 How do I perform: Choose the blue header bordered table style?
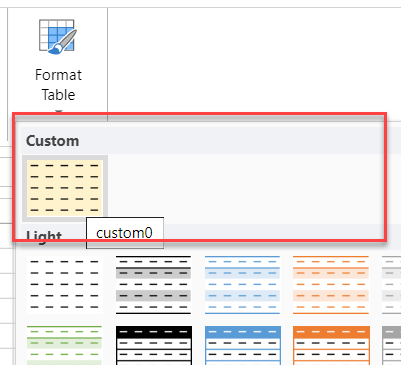(x=243, y=345)
